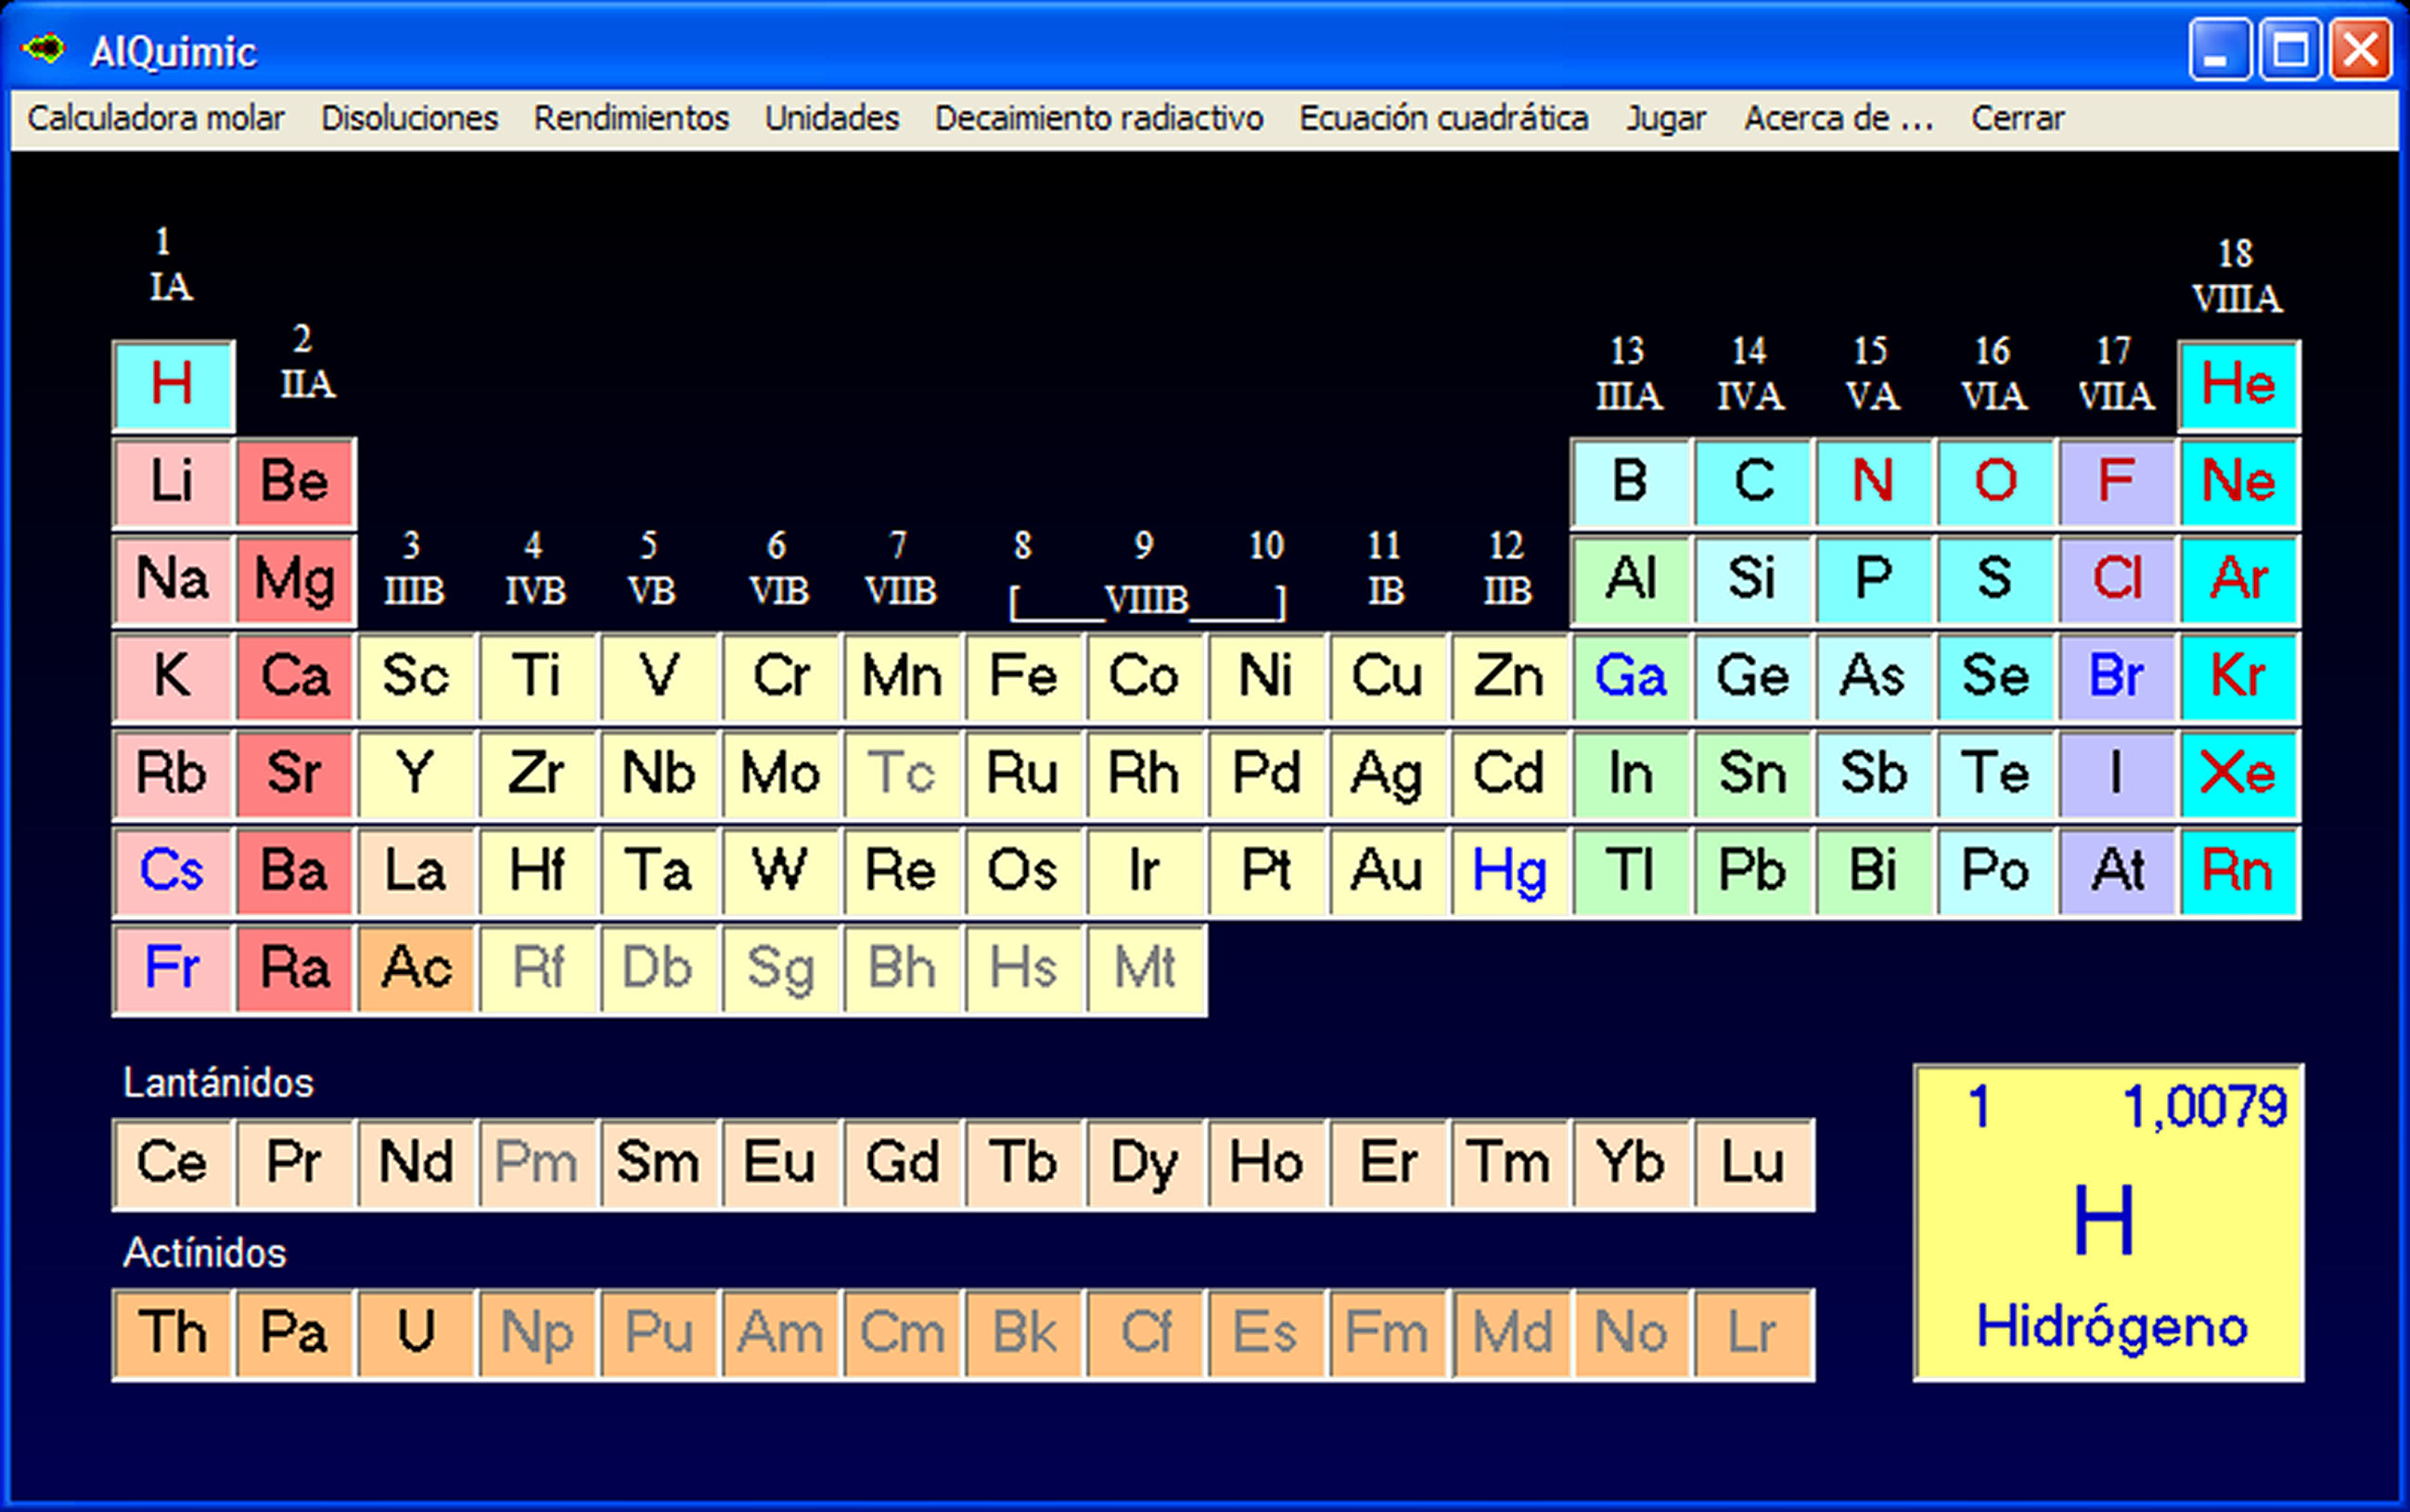Click the Technetium (Tc) greyed tile
This screenshot has width=2410, height=1512.
pos(902,774)
